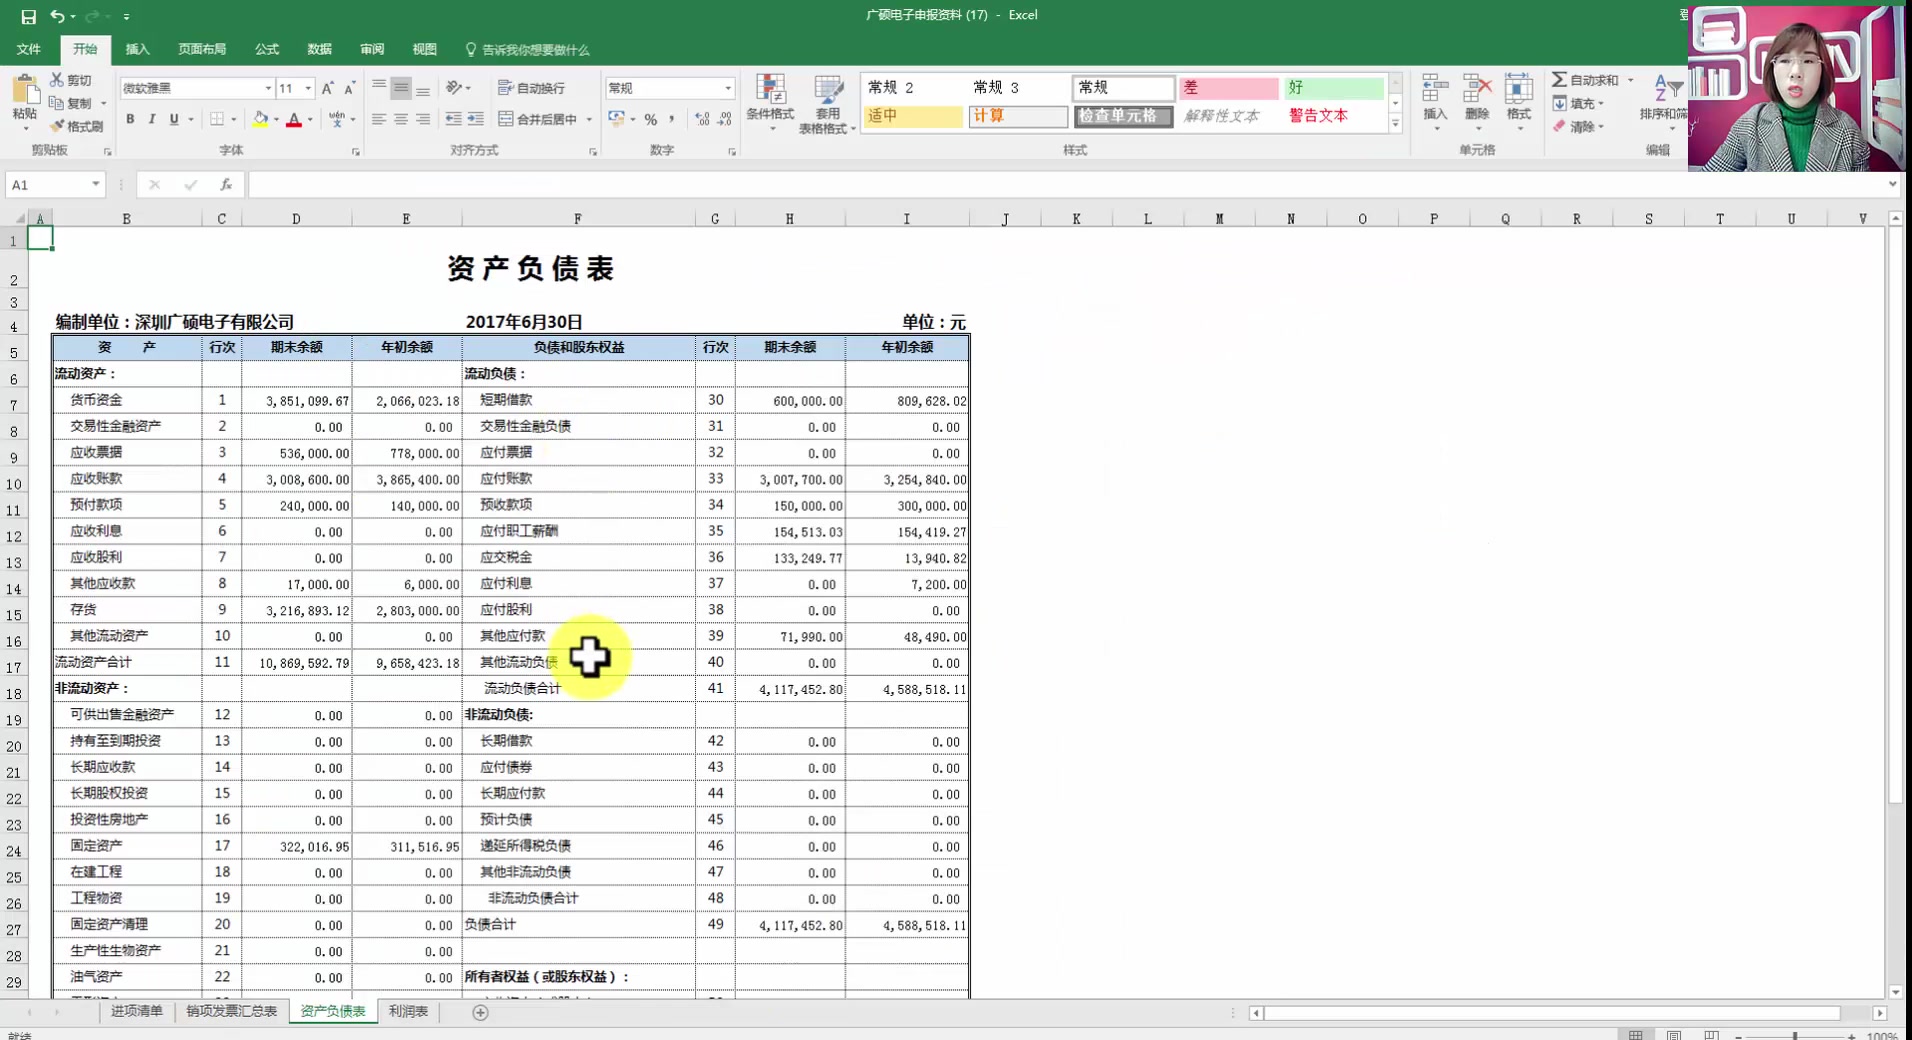Open the font size dropdown
The height and width of the screenshot is (1040, 1912).
(307, 88)
